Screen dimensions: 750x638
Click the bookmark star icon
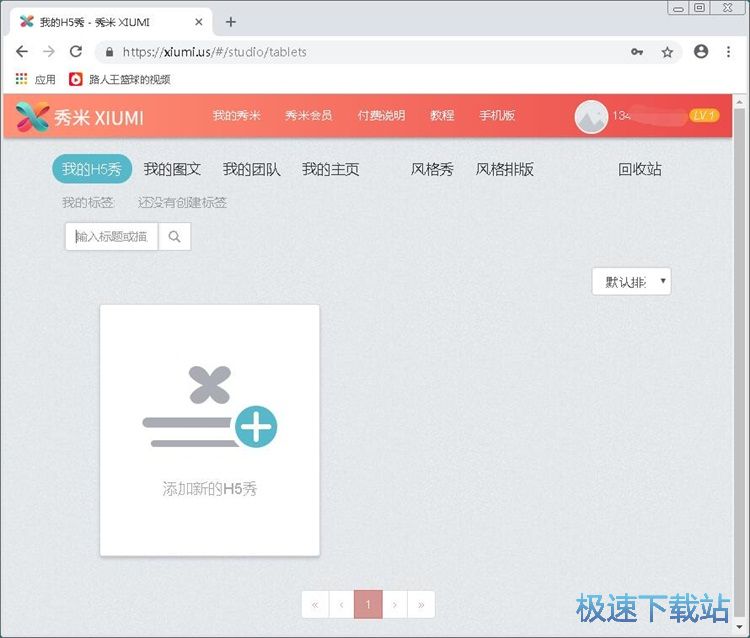coord(667,52)
